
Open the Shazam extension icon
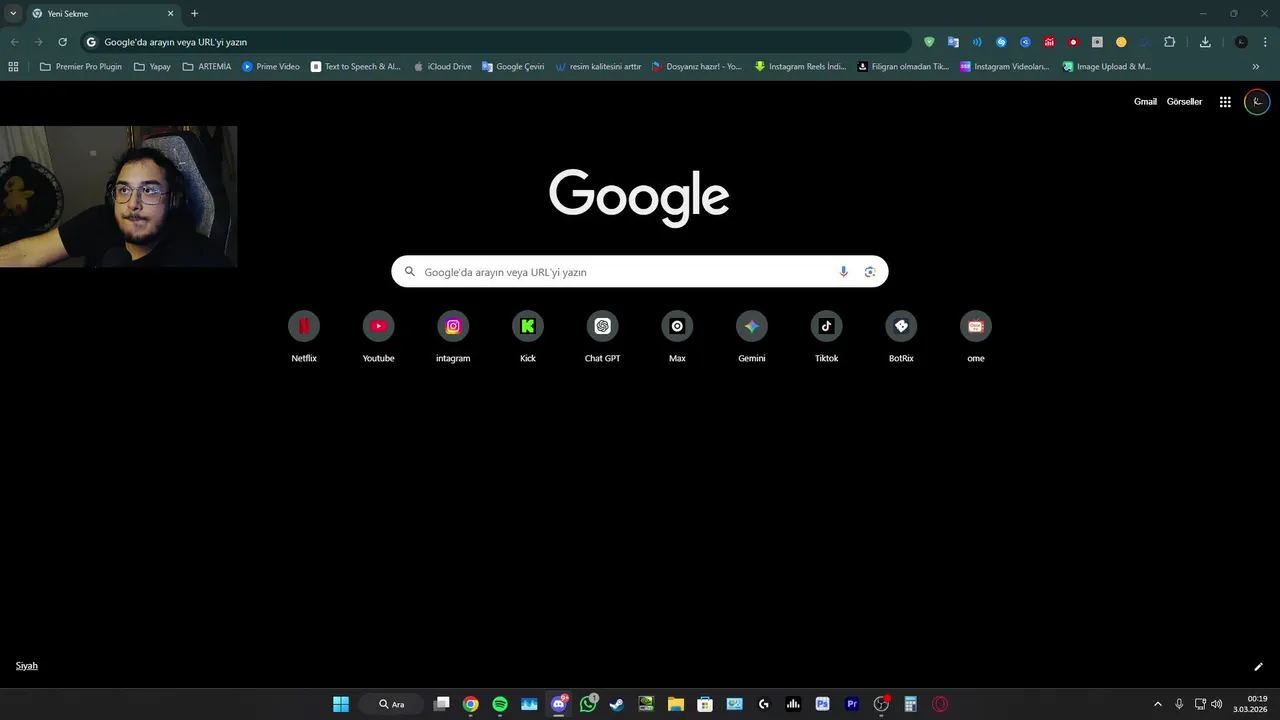point(1001,42)
